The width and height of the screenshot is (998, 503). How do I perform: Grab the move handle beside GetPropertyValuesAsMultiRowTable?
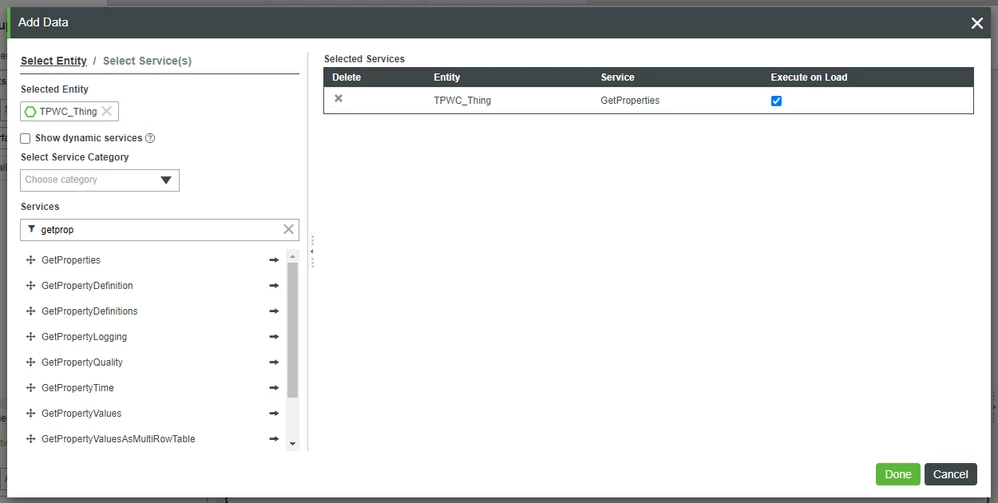click(30, 439)
